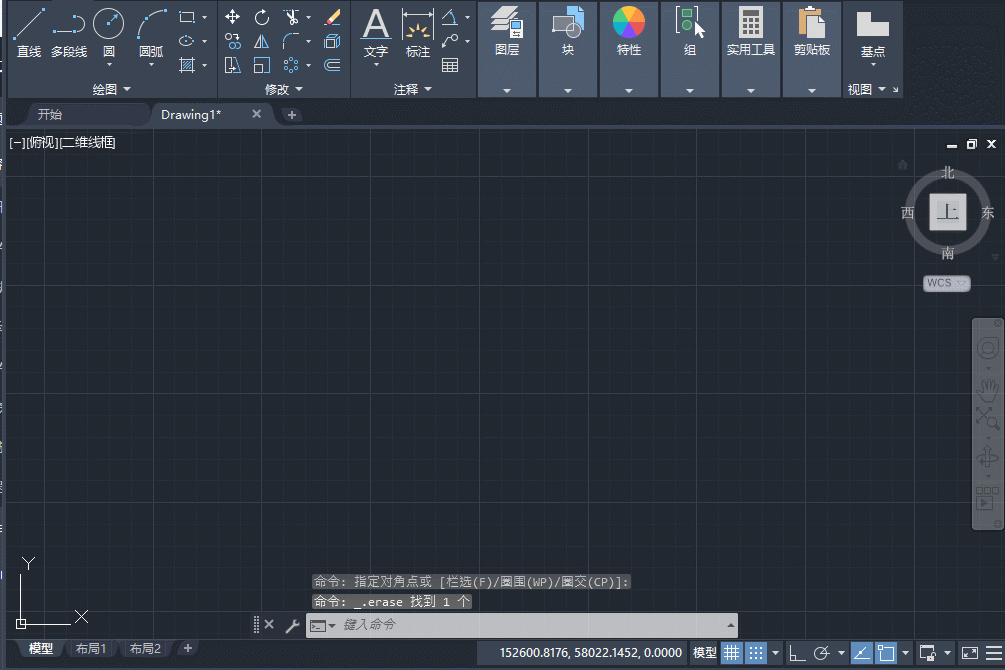Open snap mode settings dropdown arrow

click(775, 653)
